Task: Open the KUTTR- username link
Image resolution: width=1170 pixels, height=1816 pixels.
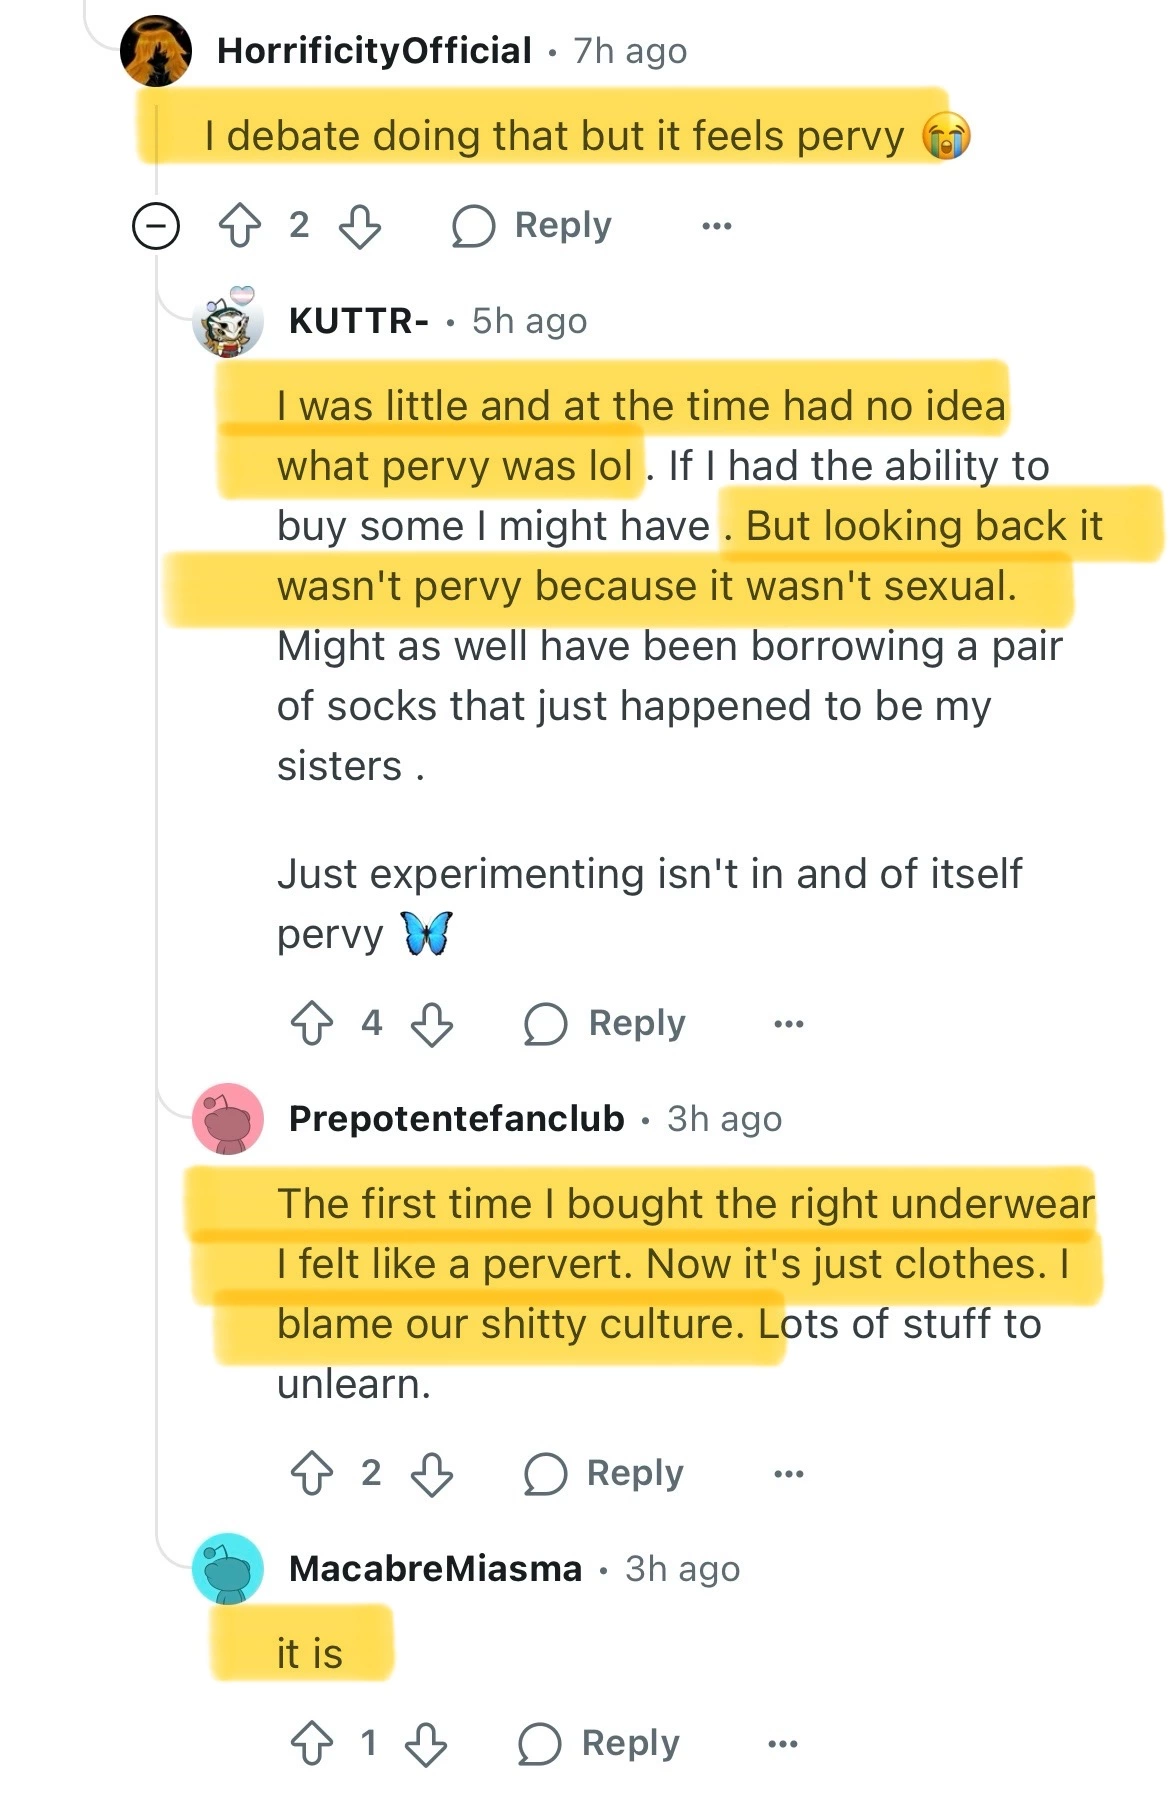Action: pos(358,321)
